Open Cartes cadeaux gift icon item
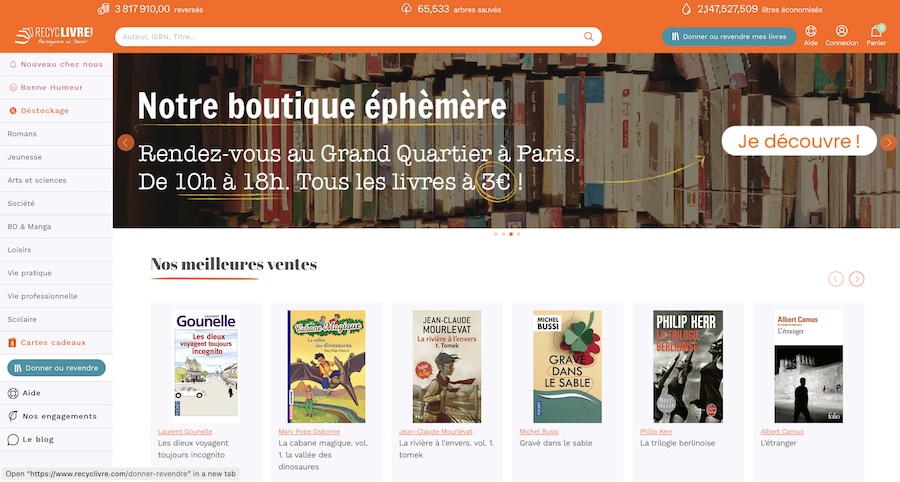 (56, 343)
